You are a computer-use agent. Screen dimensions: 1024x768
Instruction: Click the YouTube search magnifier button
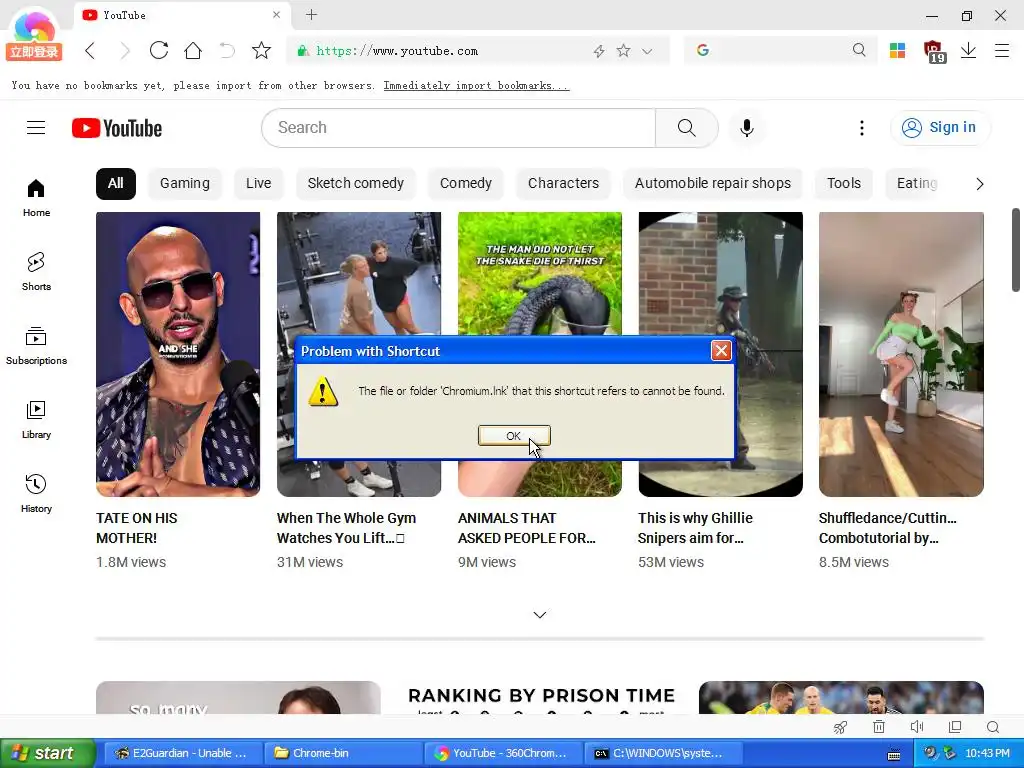[686, 128]
